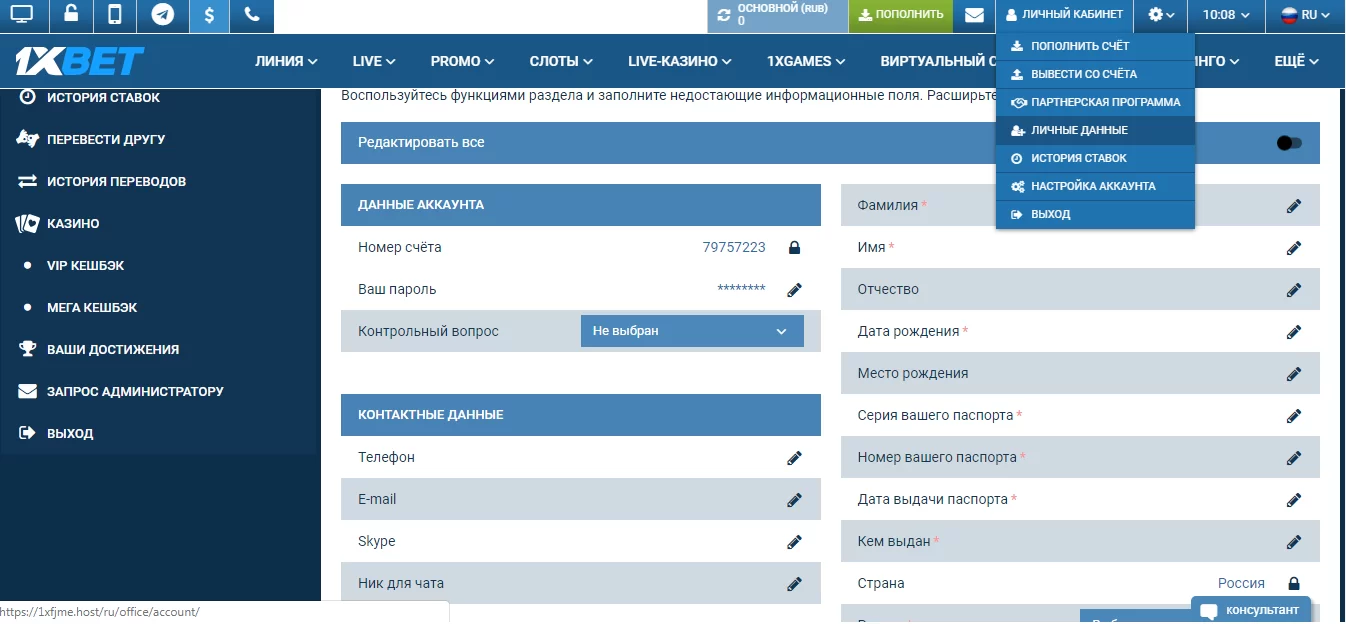Open the RU language selector
Screen dimensions: 1346x624
[1304, 16]
